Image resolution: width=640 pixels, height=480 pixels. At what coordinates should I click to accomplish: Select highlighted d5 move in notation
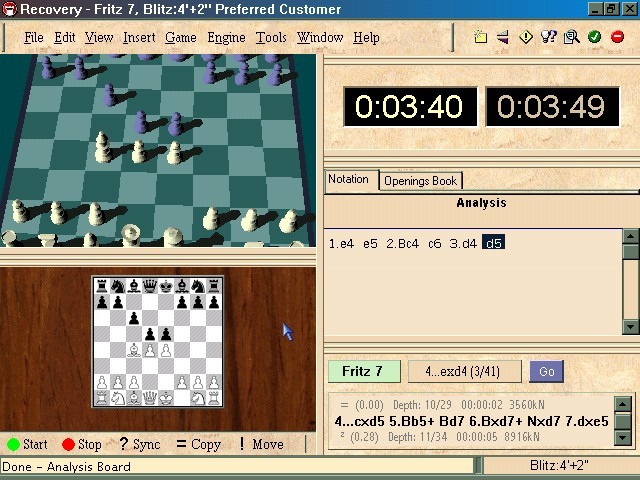[x=493, y=242]
